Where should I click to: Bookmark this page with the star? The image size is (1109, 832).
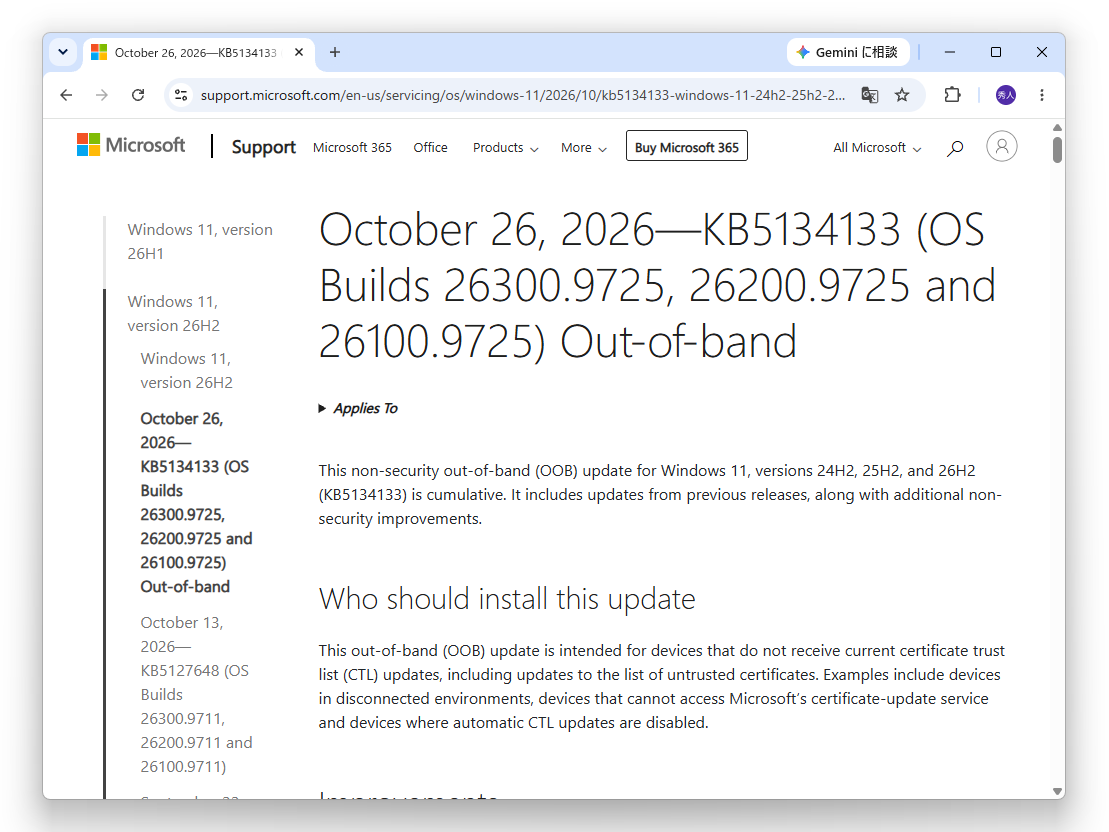[902, 95]
